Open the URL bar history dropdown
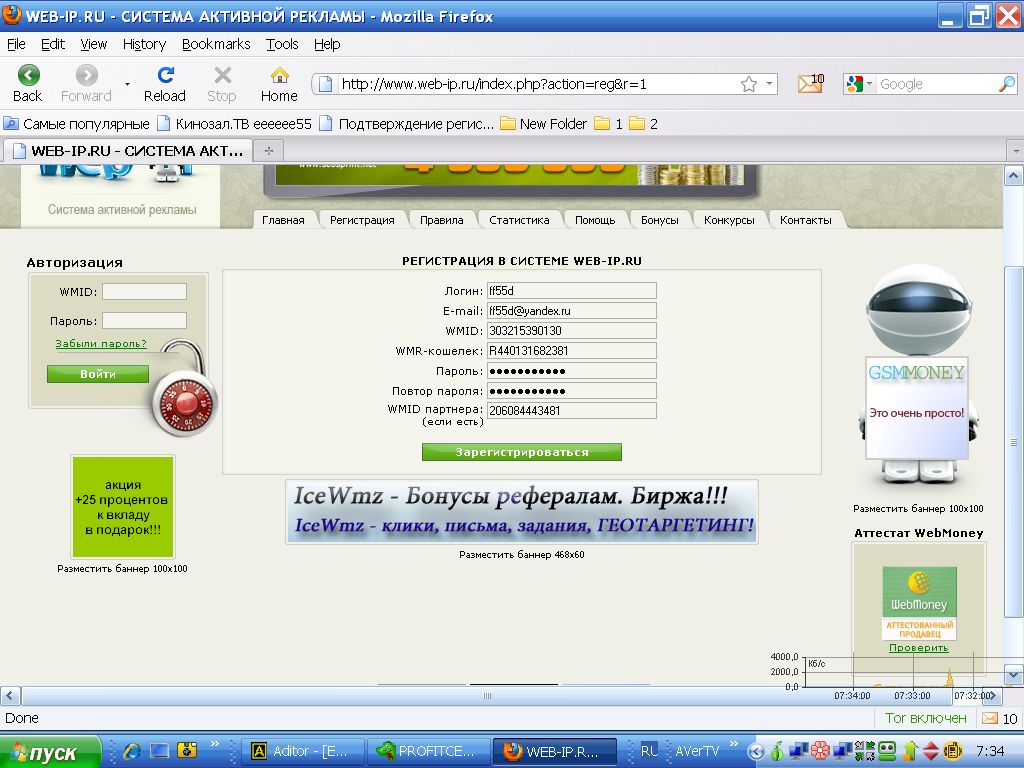Viewport: 1024px width, 768px height. (770, 85)
